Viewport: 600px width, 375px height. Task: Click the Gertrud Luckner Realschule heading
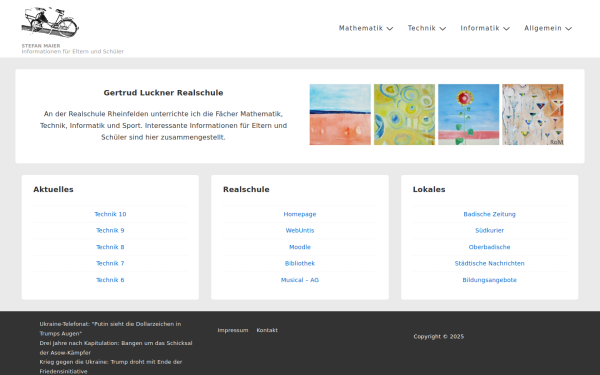163,93
